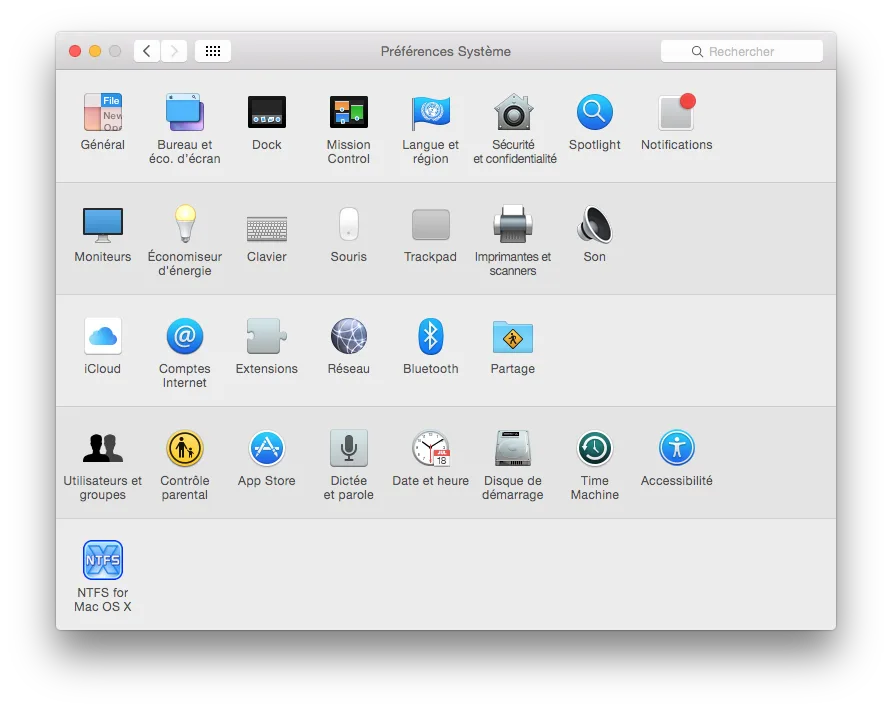Open Date et heure settings
892x710 pixels.
pyautogui.click(x=431, y=448)
